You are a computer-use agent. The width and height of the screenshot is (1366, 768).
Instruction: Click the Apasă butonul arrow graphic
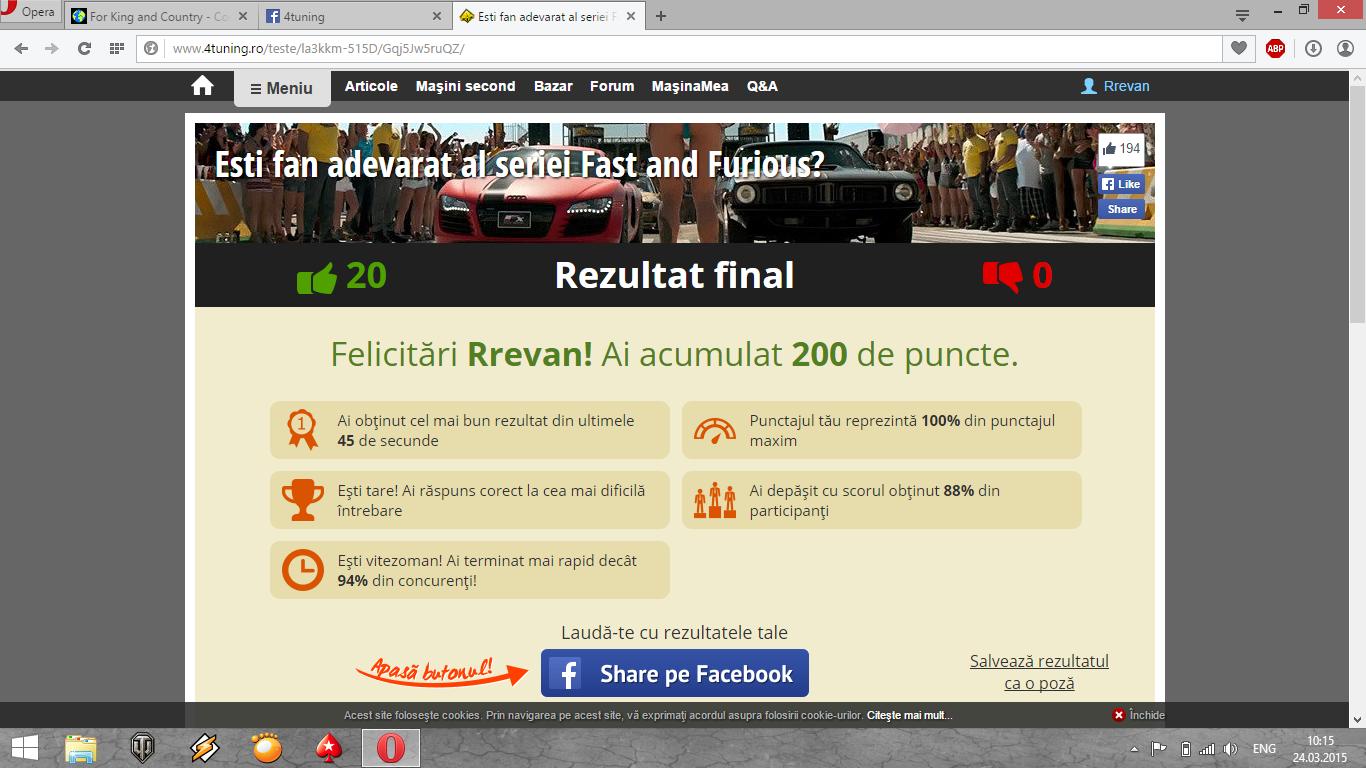coord(442,671)
